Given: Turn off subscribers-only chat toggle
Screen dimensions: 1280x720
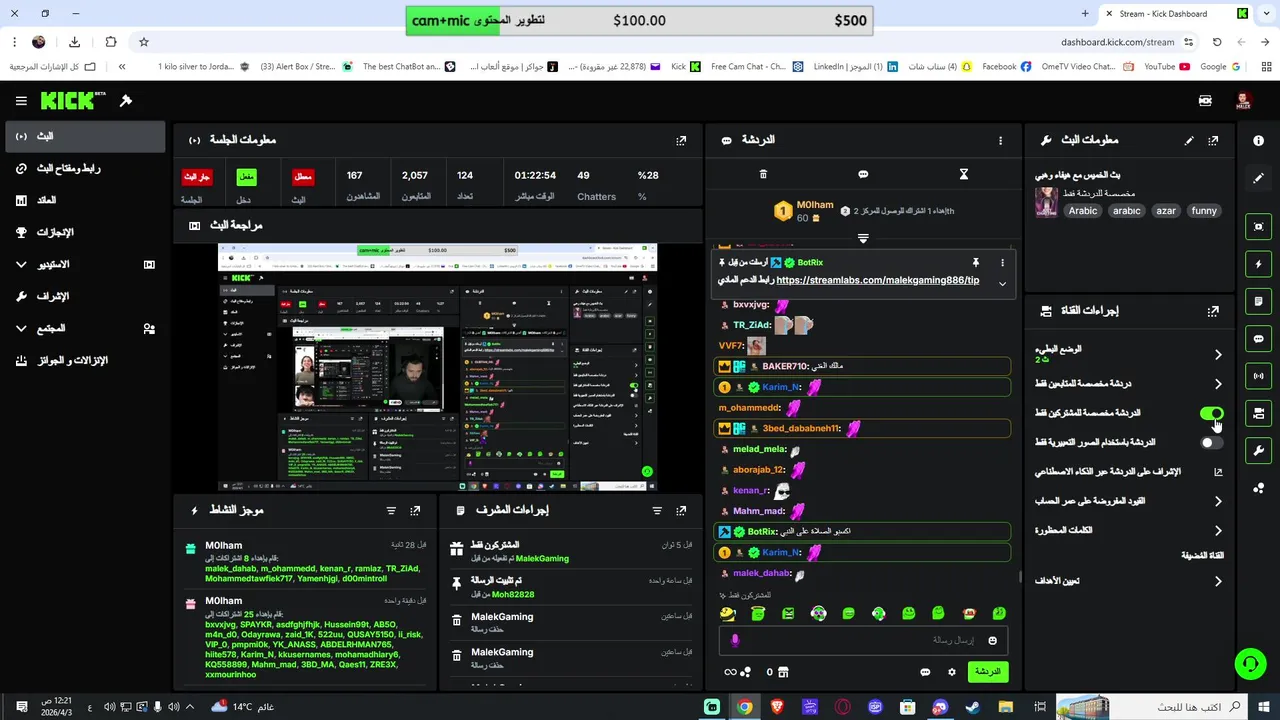Looking at the screenshot, I should (x=1211, y=413).
